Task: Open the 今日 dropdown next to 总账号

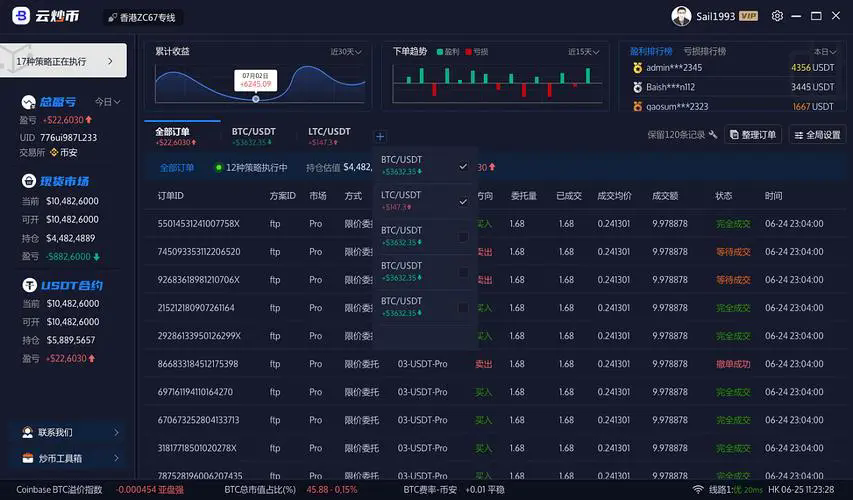Action: coord(107,102)
